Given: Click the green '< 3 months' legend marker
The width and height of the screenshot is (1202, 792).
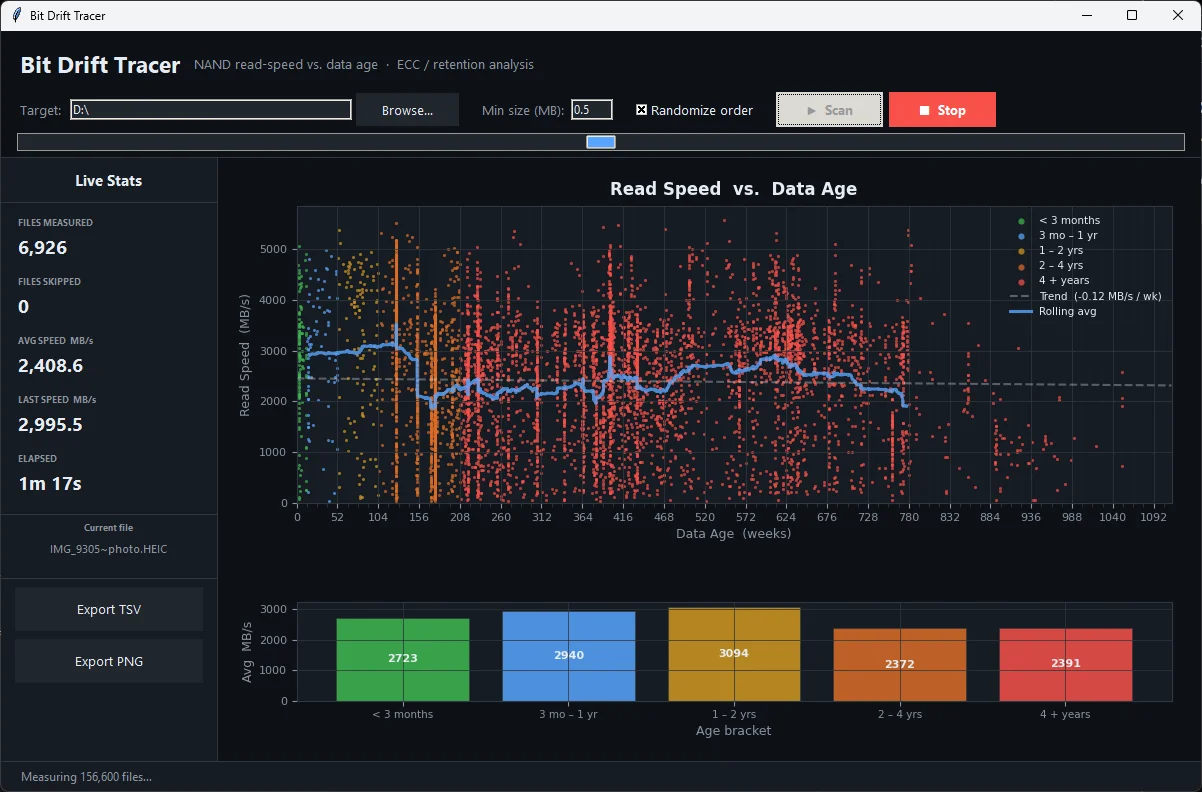Looking at the screenshot, I should [x=1021, y=221].
